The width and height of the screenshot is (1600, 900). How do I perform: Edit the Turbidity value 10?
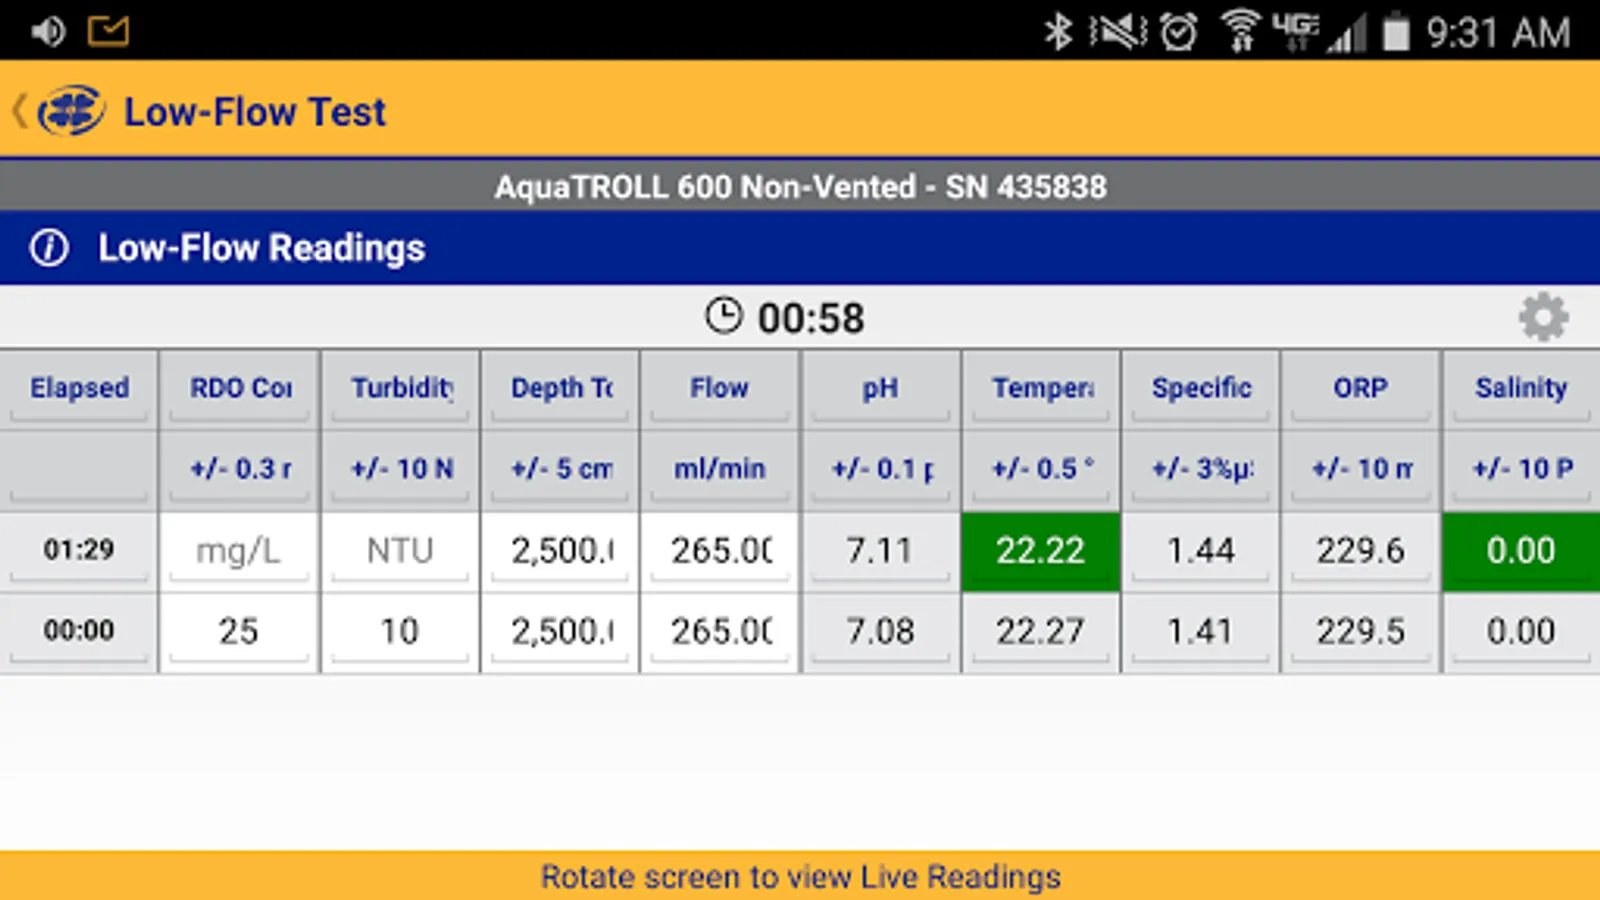[x=400, y=632]
